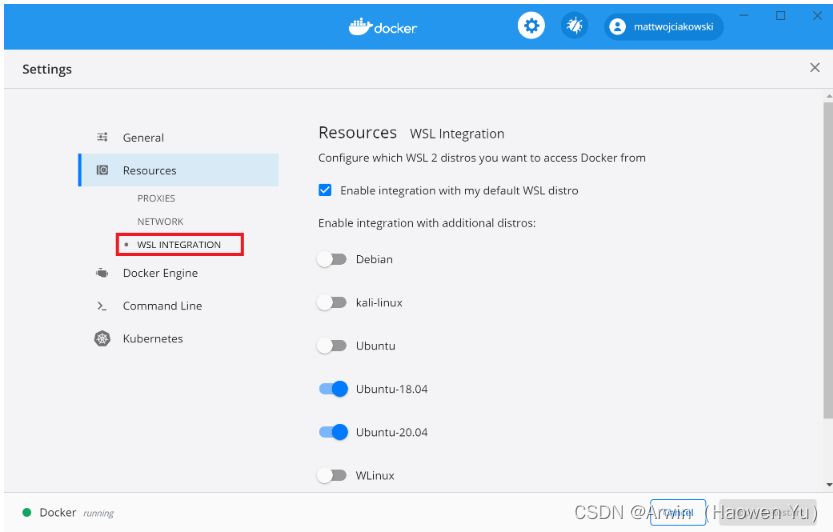
Task: Click the green Docker status dot
Action: point(27,513)
